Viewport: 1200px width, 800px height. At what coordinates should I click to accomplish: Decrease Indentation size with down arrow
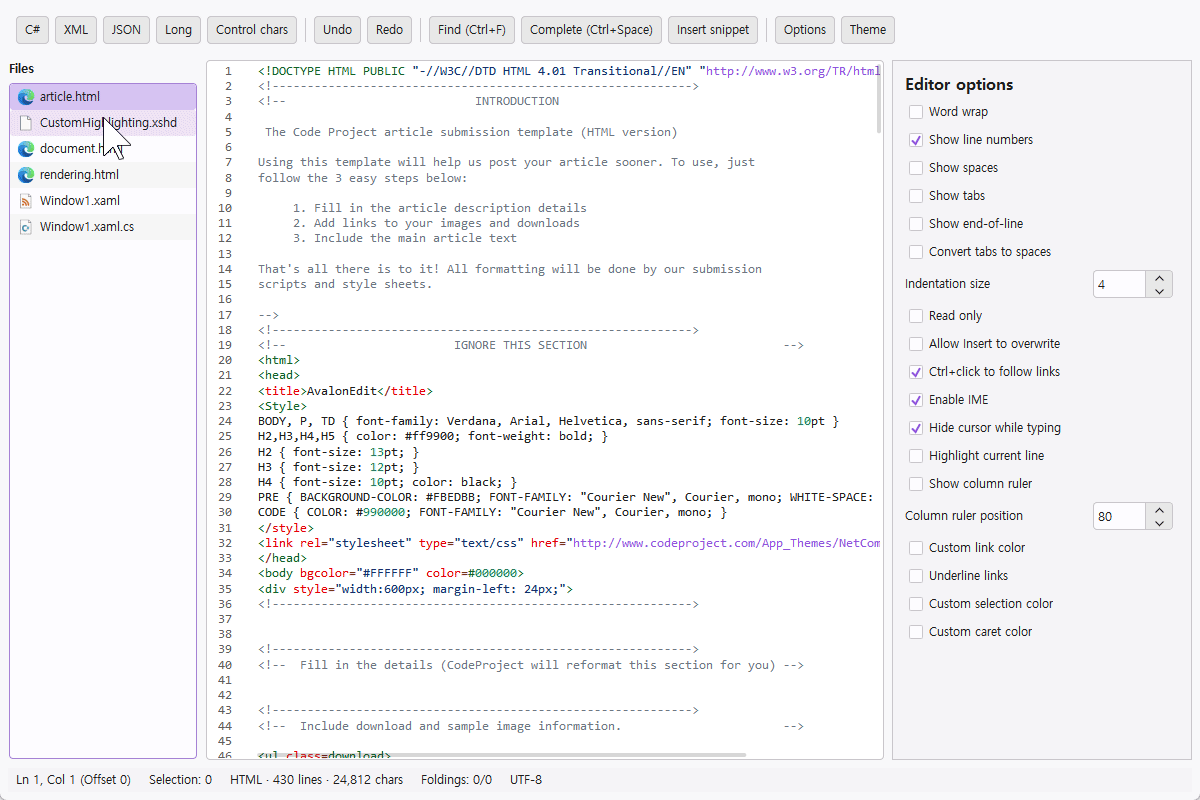(1159, 291)
